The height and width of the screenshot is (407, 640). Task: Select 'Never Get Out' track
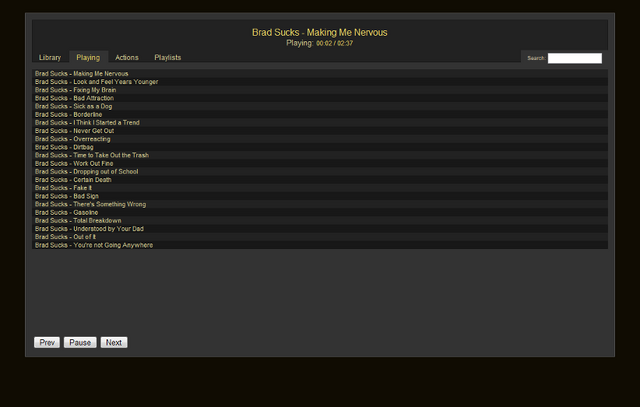pyautogui.click(x=320, y=131)
